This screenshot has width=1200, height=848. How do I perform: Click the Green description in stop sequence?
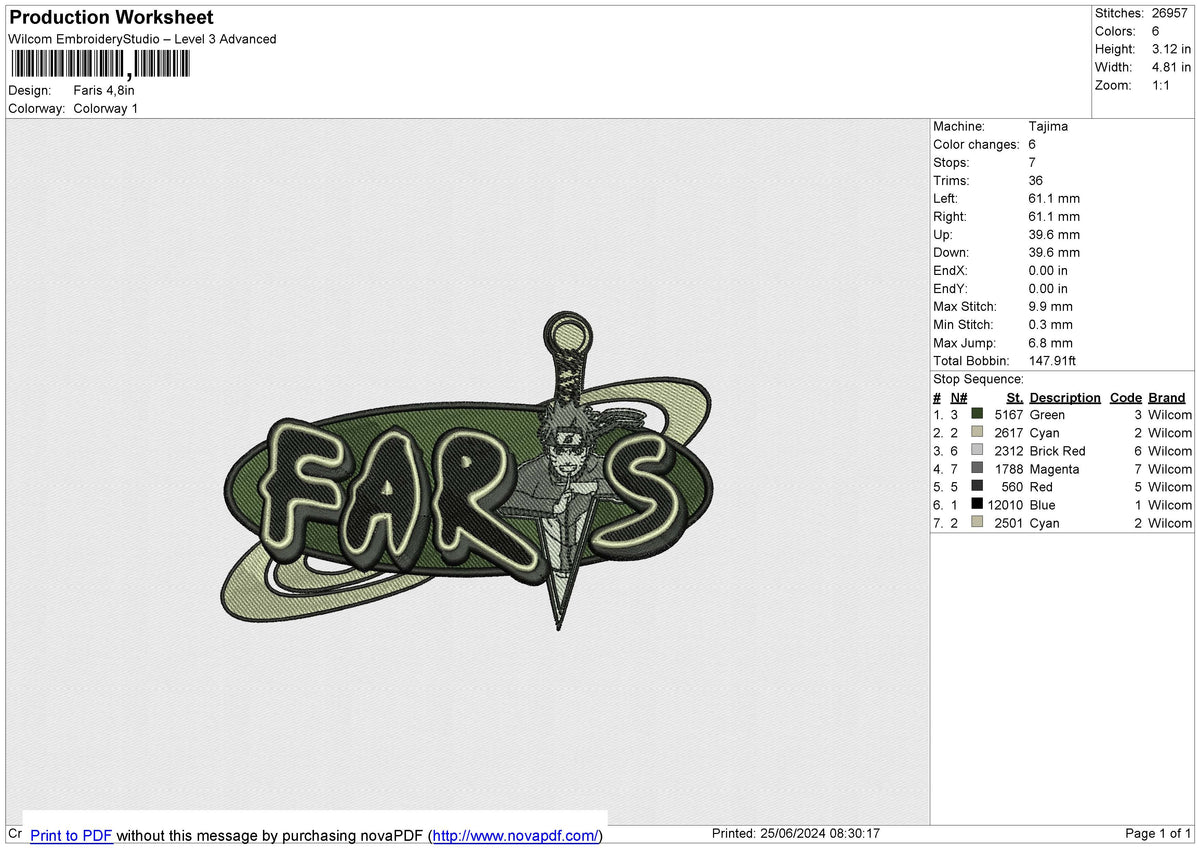click(x=1047, y=415)
